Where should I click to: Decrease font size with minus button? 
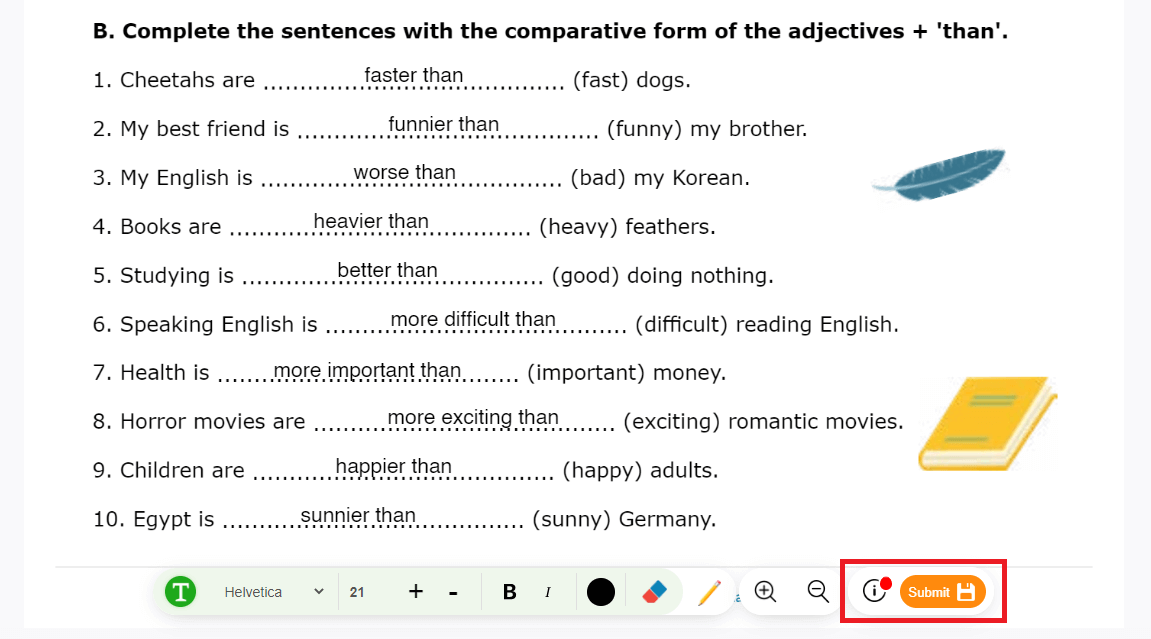click(x=453, y=592)
